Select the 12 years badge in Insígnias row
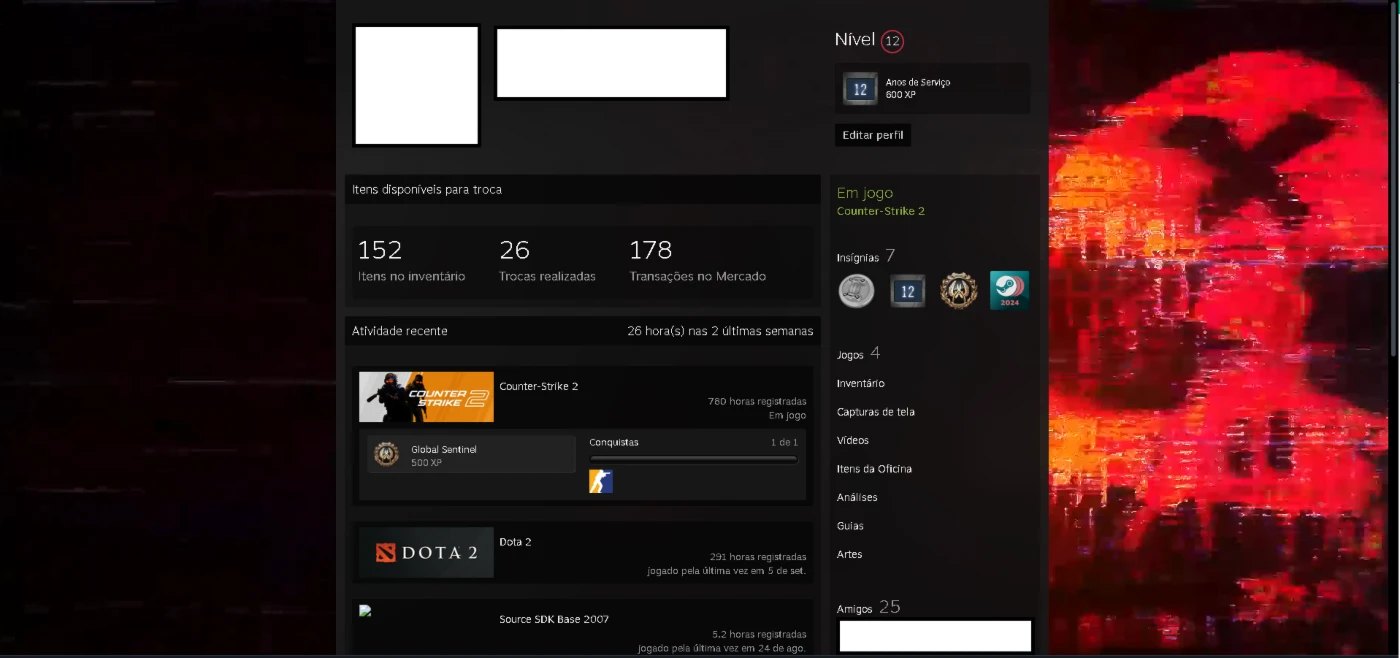The height and width of the screenshot is (658, 1400). pos(908,291)
